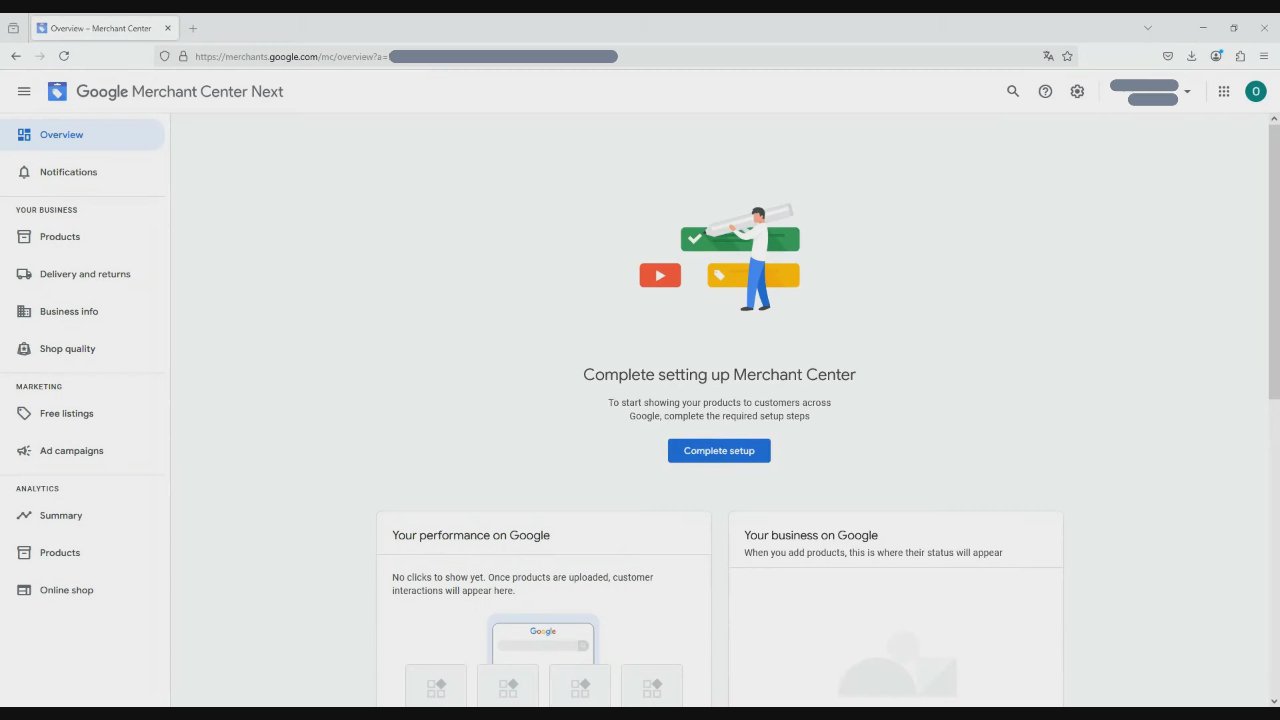Expand the account switcher dropdown arrow
This screenshot has width=1280, height=720.
1187,92
